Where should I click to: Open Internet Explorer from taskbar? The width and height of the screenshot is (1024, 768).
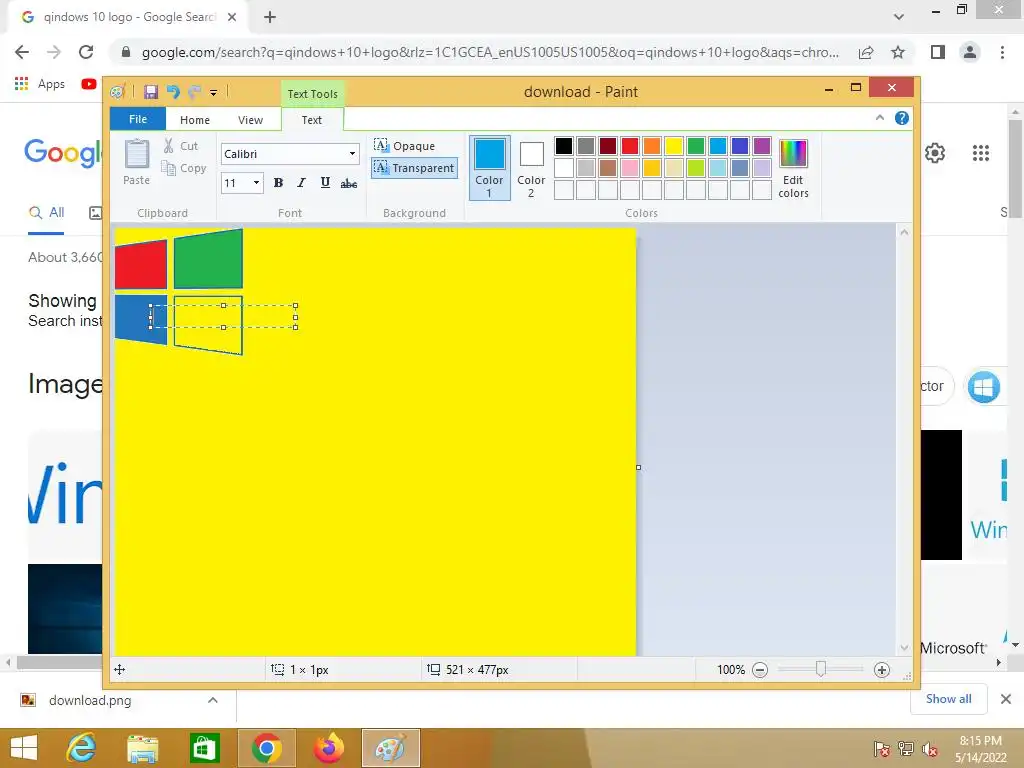[82, 748]
